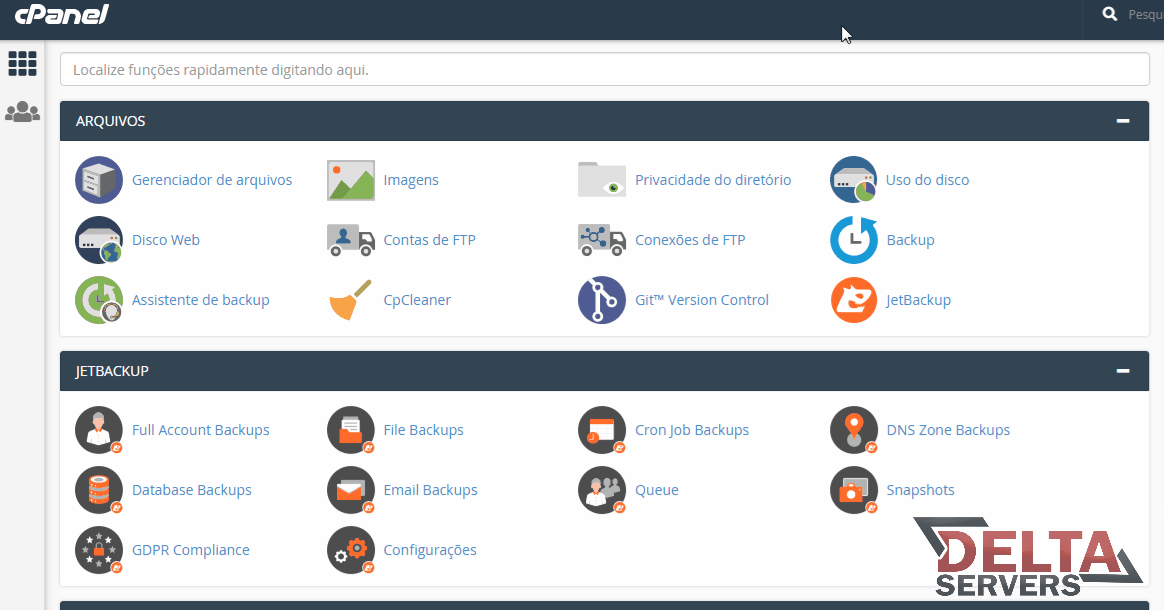Screen dimensions: 1164x610
Task: Open the Gerenciador de arquivos icon
Action: click(99, 180)
